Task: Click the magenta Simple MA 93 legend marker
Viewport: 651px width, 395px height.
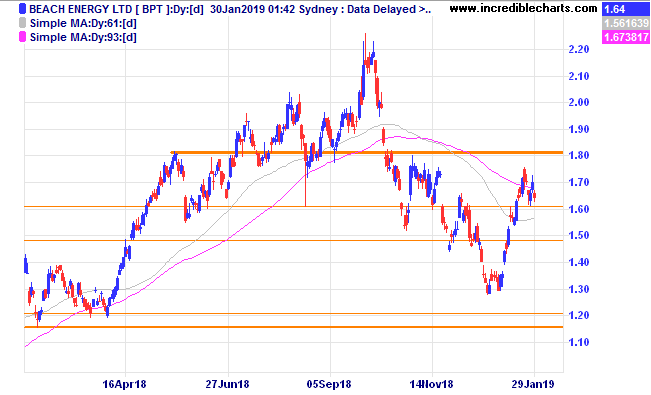Action: tap(22, 37)
